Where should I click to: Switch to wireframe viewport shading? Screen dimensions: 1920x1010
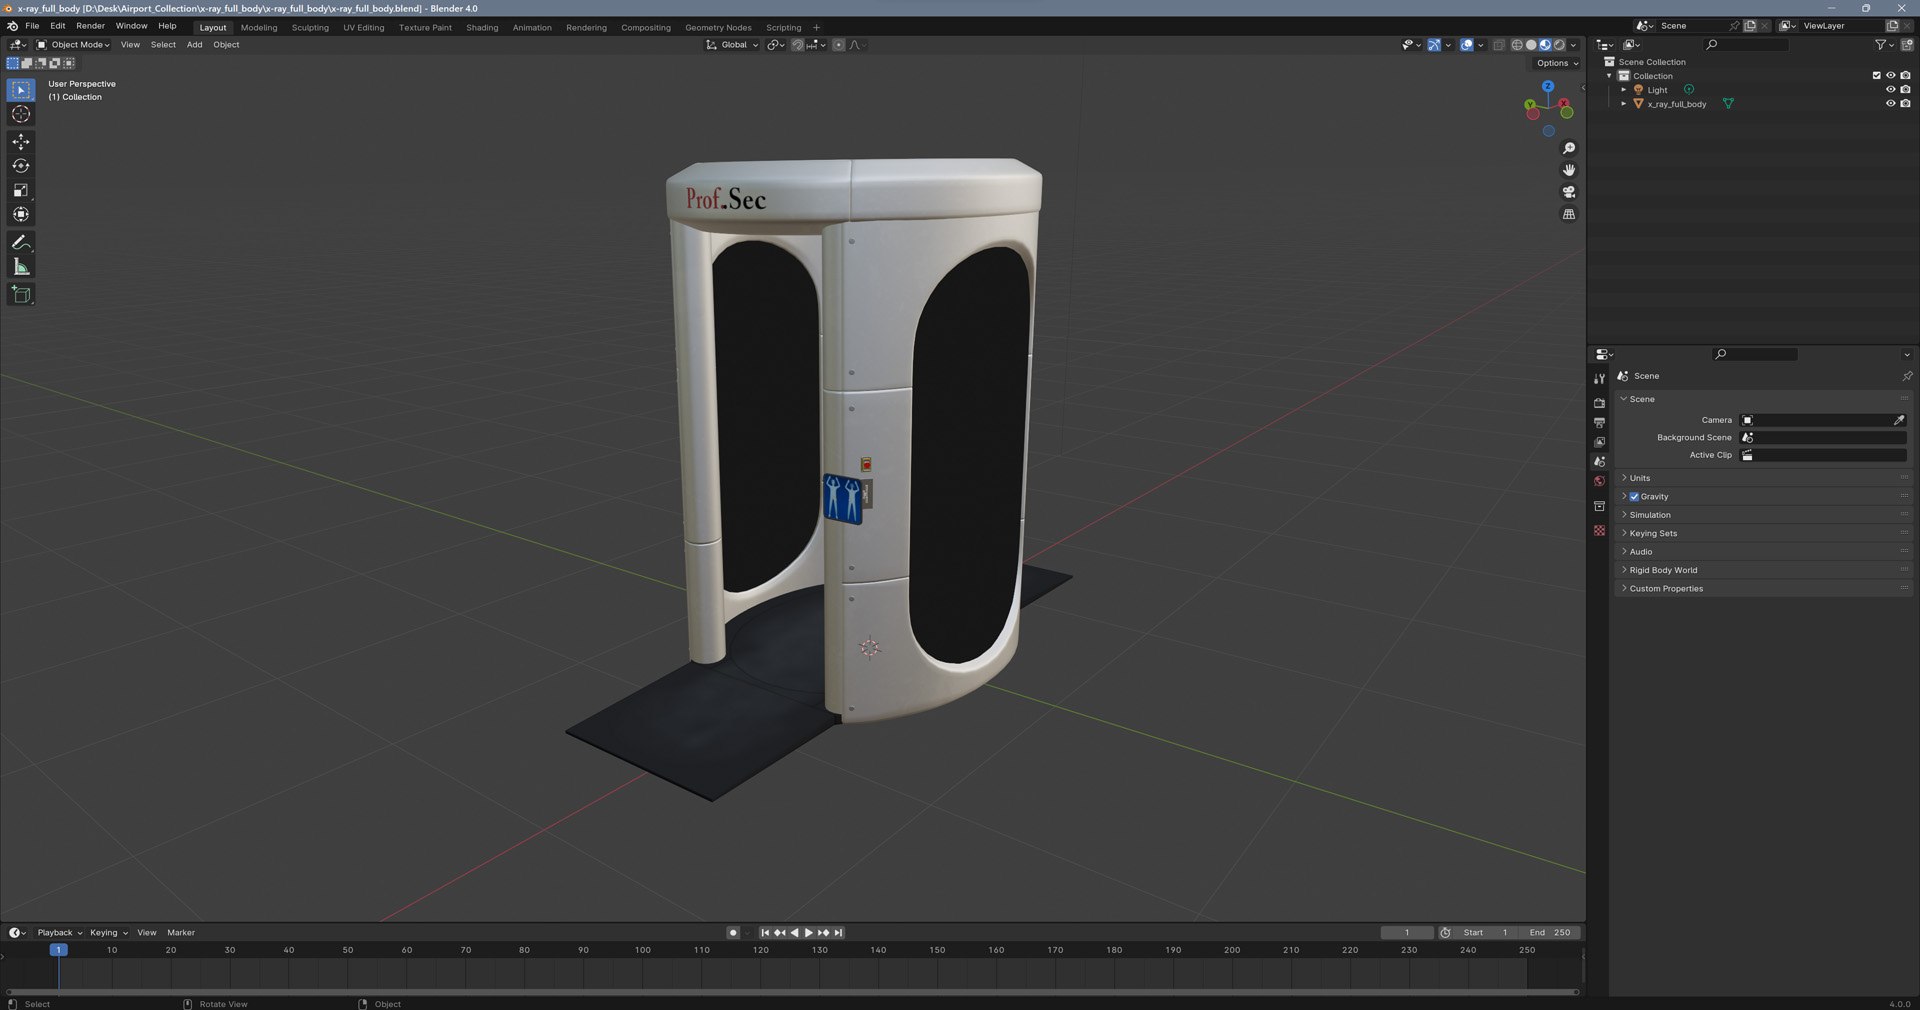(x=1517, y=45)
